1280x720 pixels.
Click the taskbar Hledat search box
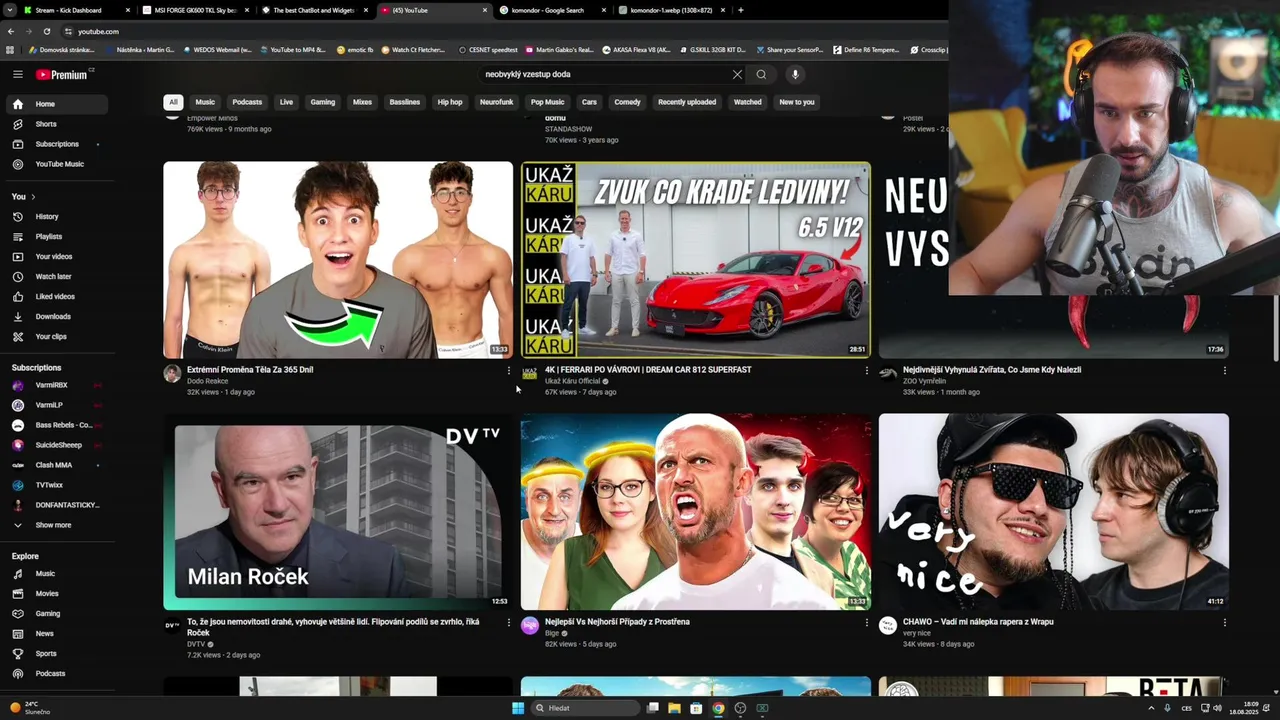click(x=586, y=708)
